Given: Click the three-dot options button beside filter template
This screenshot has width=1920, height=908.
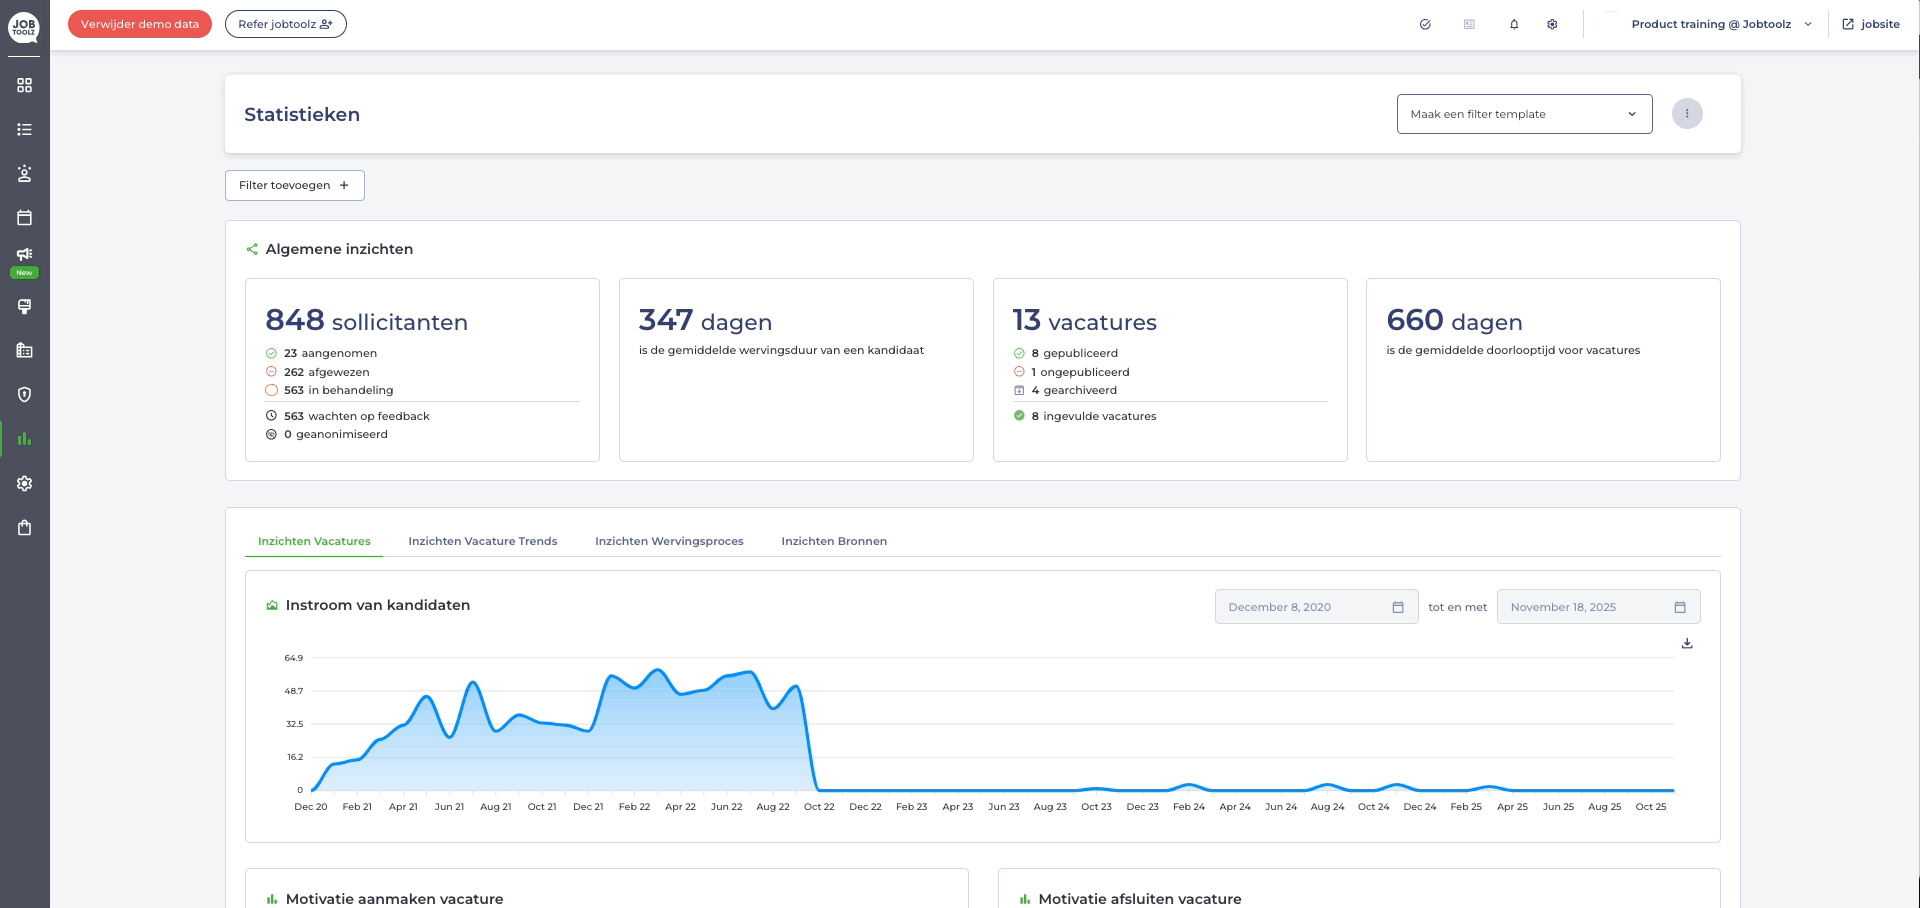Looking at the screenshot, I should pyautogui.click(x=1687, y=114).
